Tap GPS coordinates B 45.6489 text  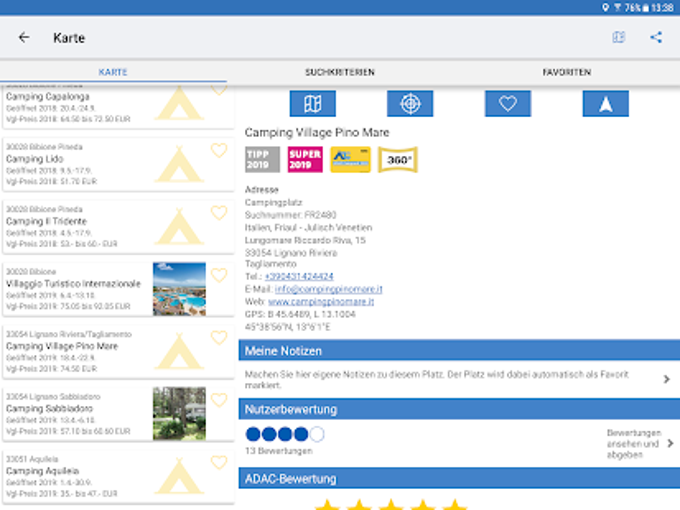(x=300, y=314)
